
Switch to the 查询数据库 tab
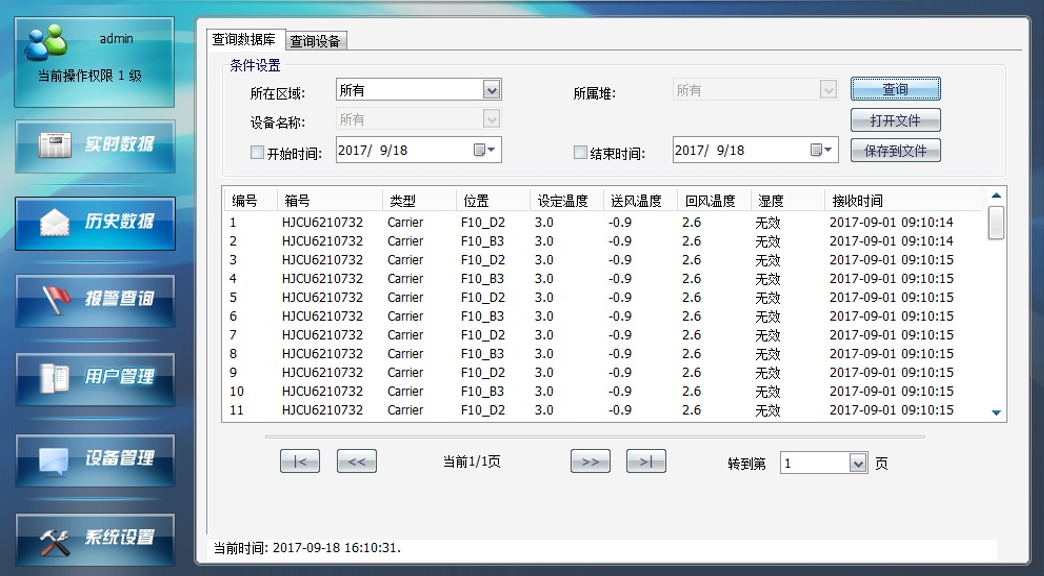coord(244,39)
